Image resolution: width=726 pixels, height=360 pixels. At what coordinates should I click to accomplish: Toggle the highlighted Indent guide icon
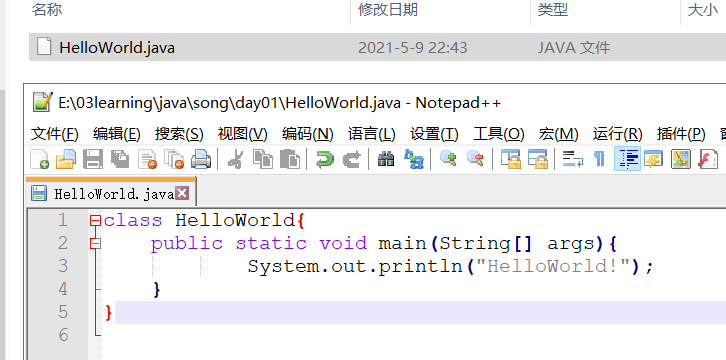pyautogui.click(x=627, y=159)
